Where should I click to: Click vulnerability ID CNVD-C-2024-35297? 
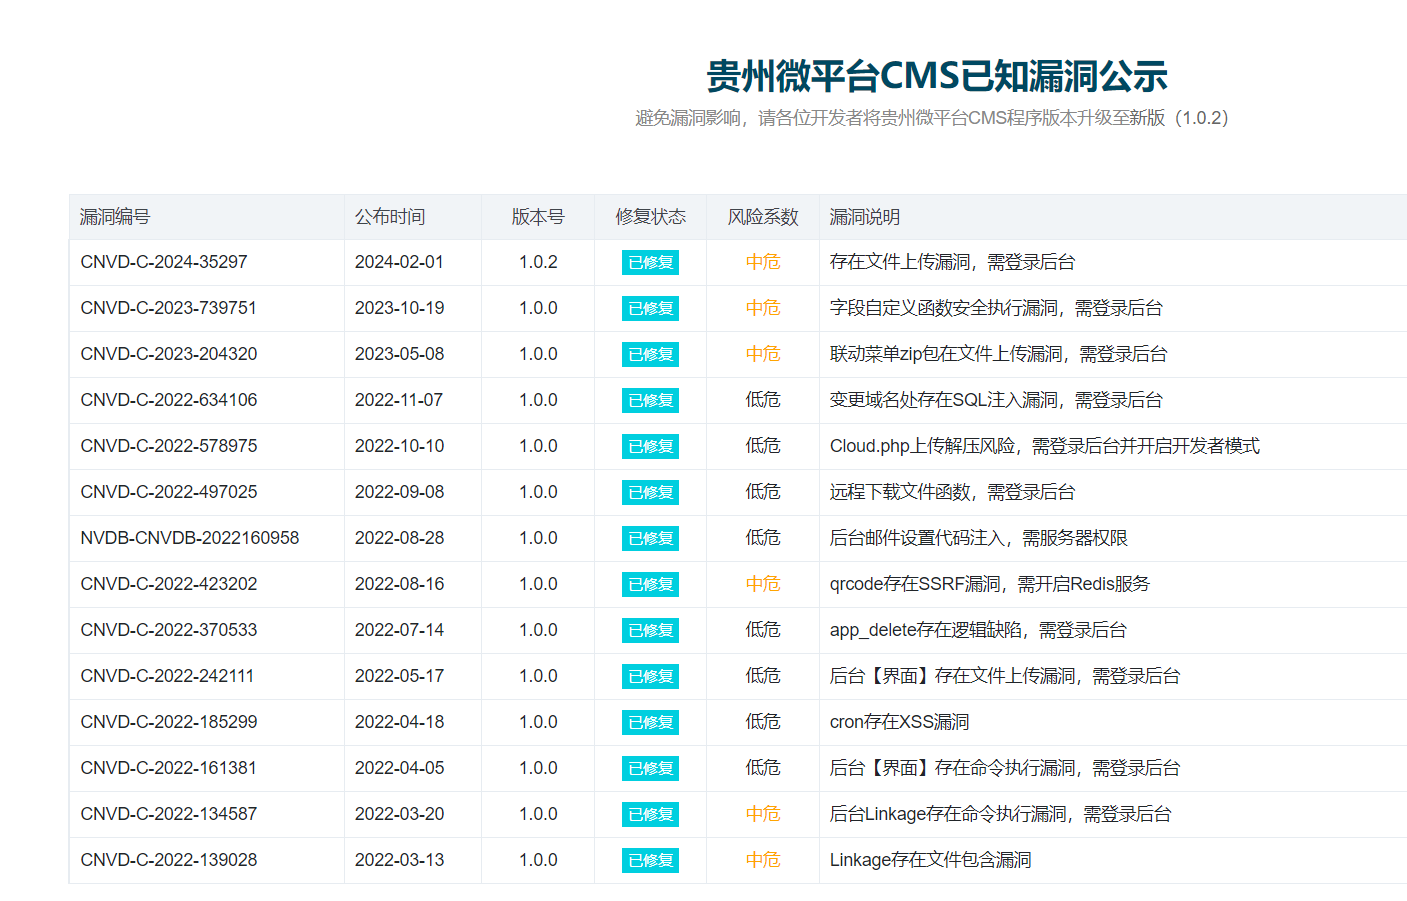[164, 262]
